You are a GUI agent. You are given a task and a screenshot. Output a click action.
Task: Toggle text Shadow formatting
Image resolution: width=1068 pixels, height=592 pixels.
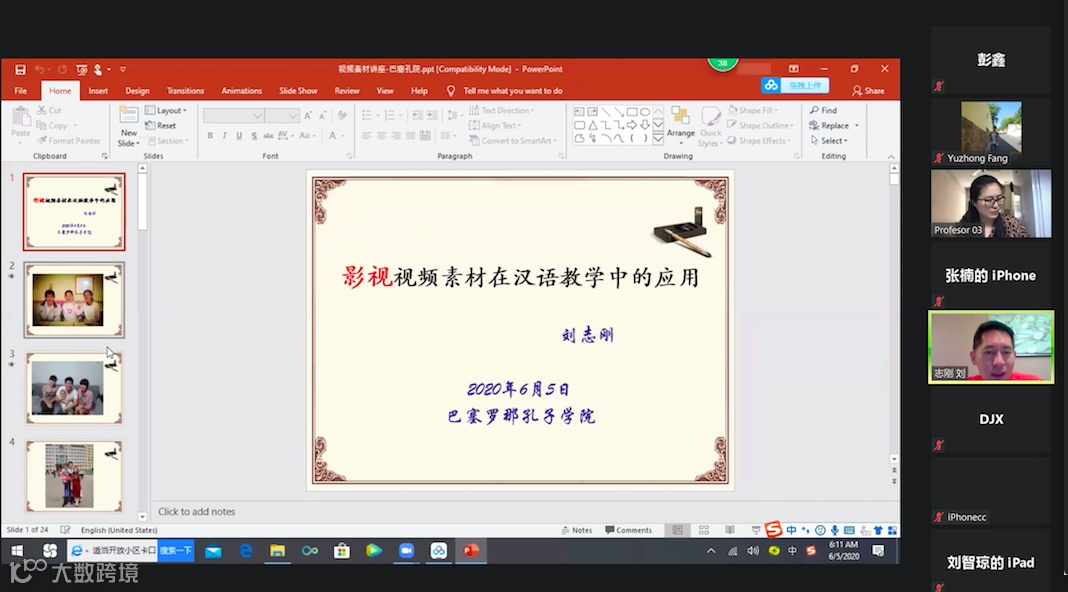pyautogui.click(x=254, y=136)
